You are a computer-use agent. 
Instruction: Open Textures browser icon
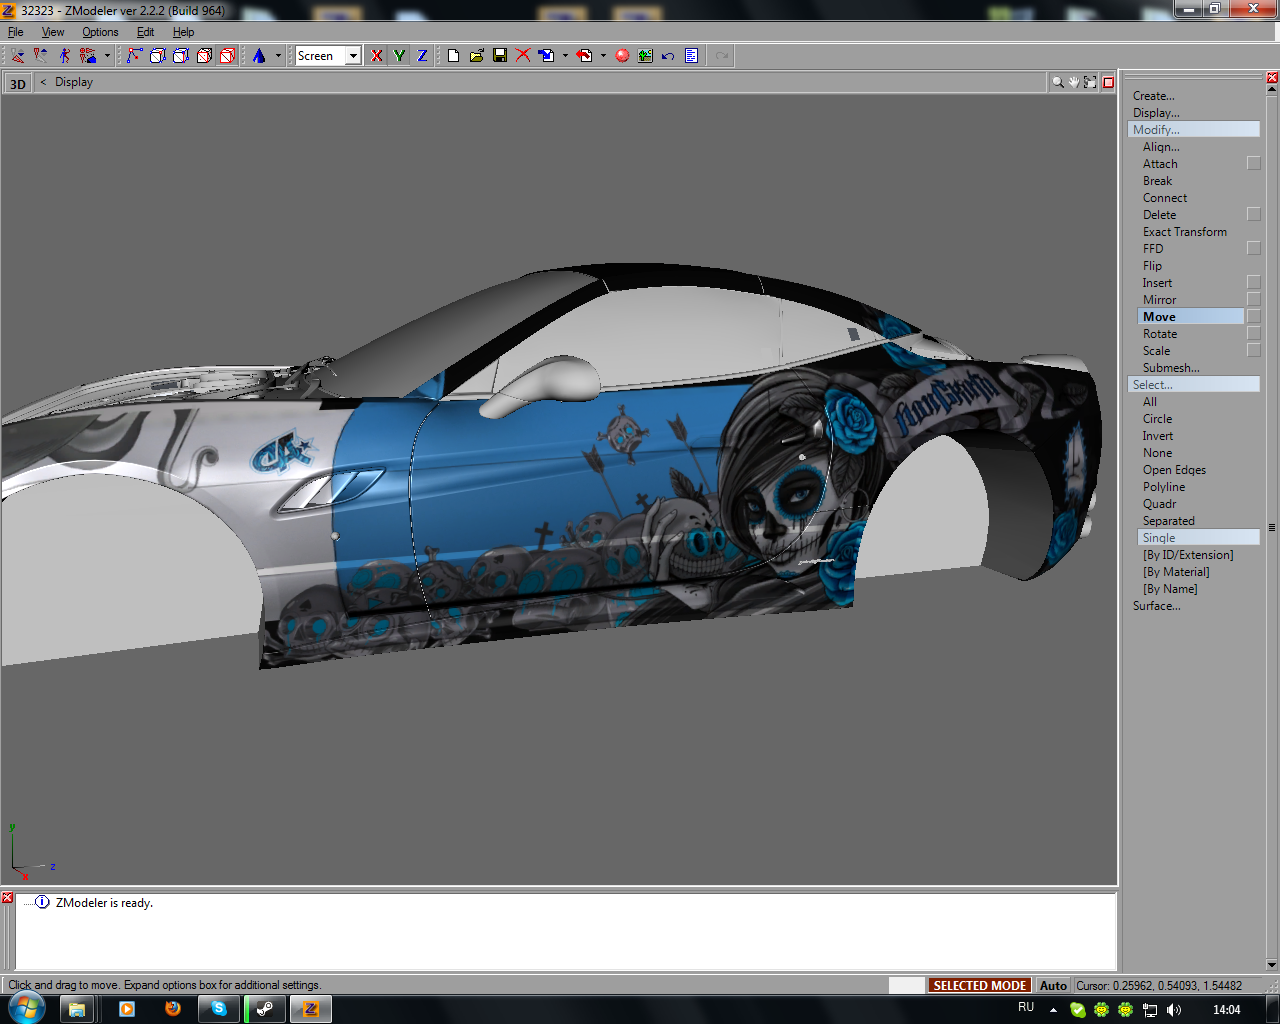(645, 56)
